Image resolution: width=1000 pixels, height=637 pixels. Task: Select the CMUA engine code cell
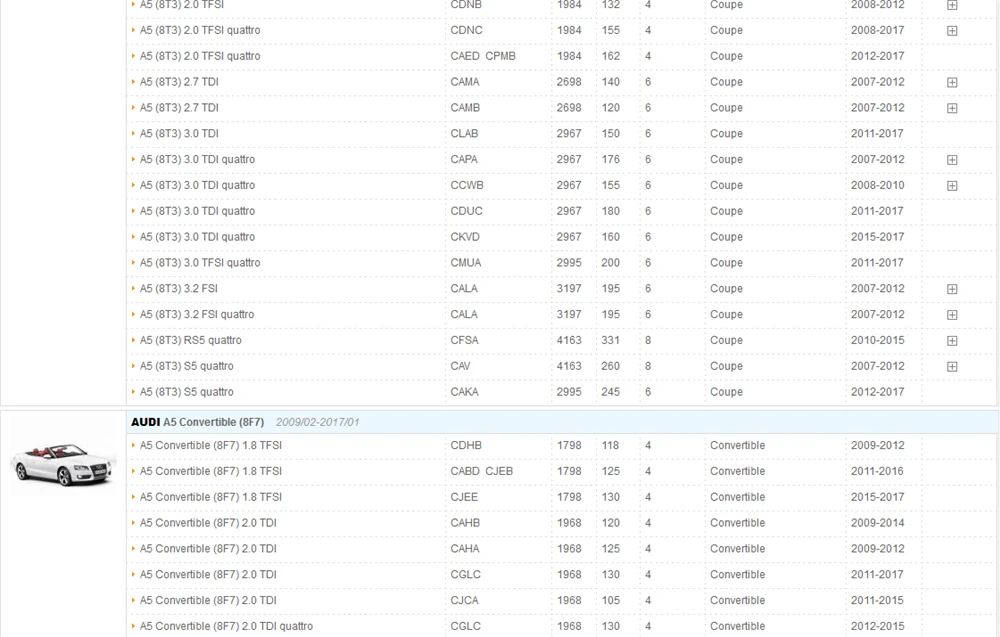pyautogui.click(x=466, y=263)
